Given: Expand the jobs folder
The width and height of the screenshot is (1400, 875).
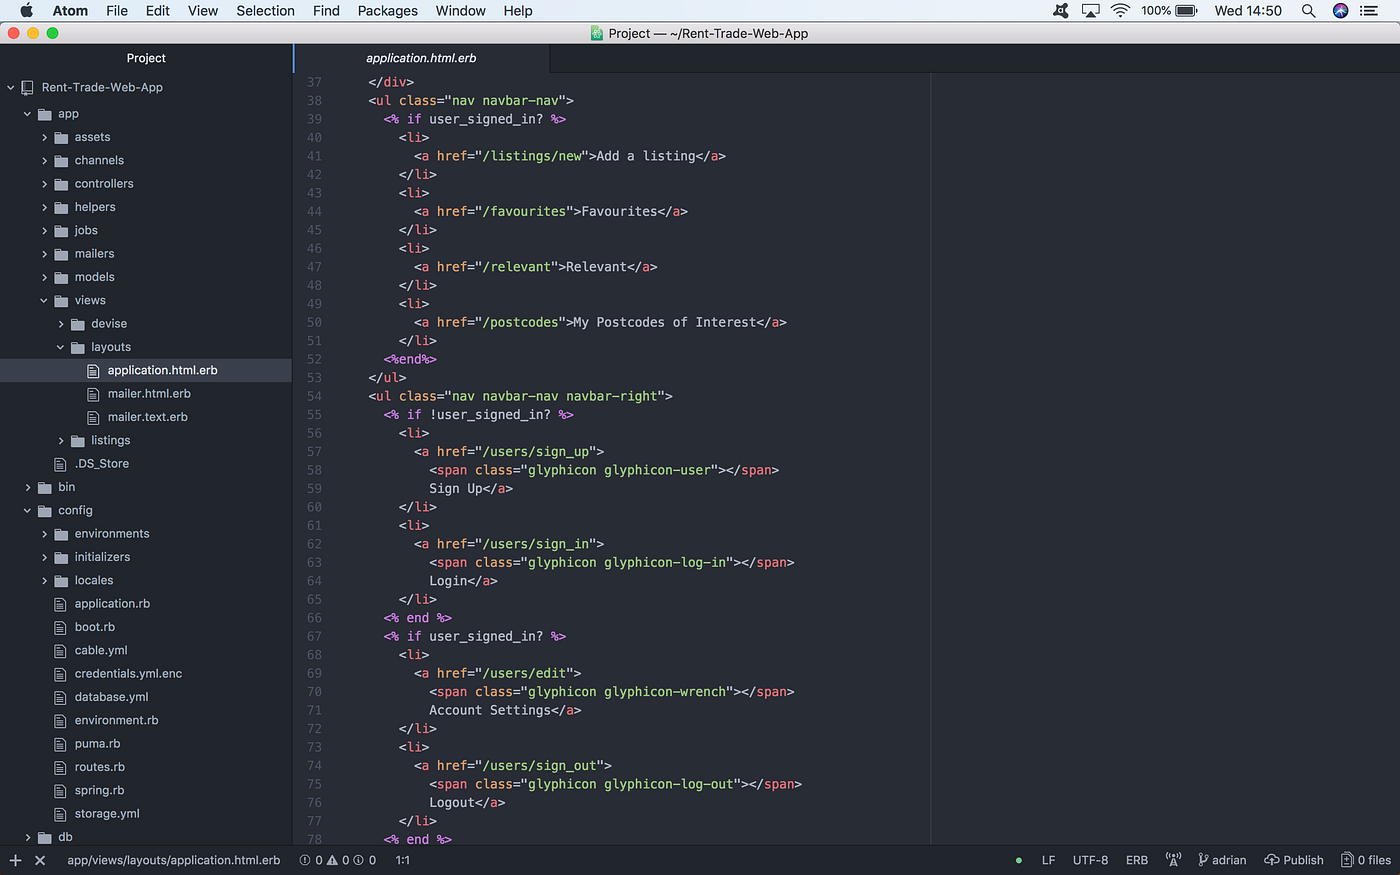Looking at the screenshot, I should click(x=45, y=230).
